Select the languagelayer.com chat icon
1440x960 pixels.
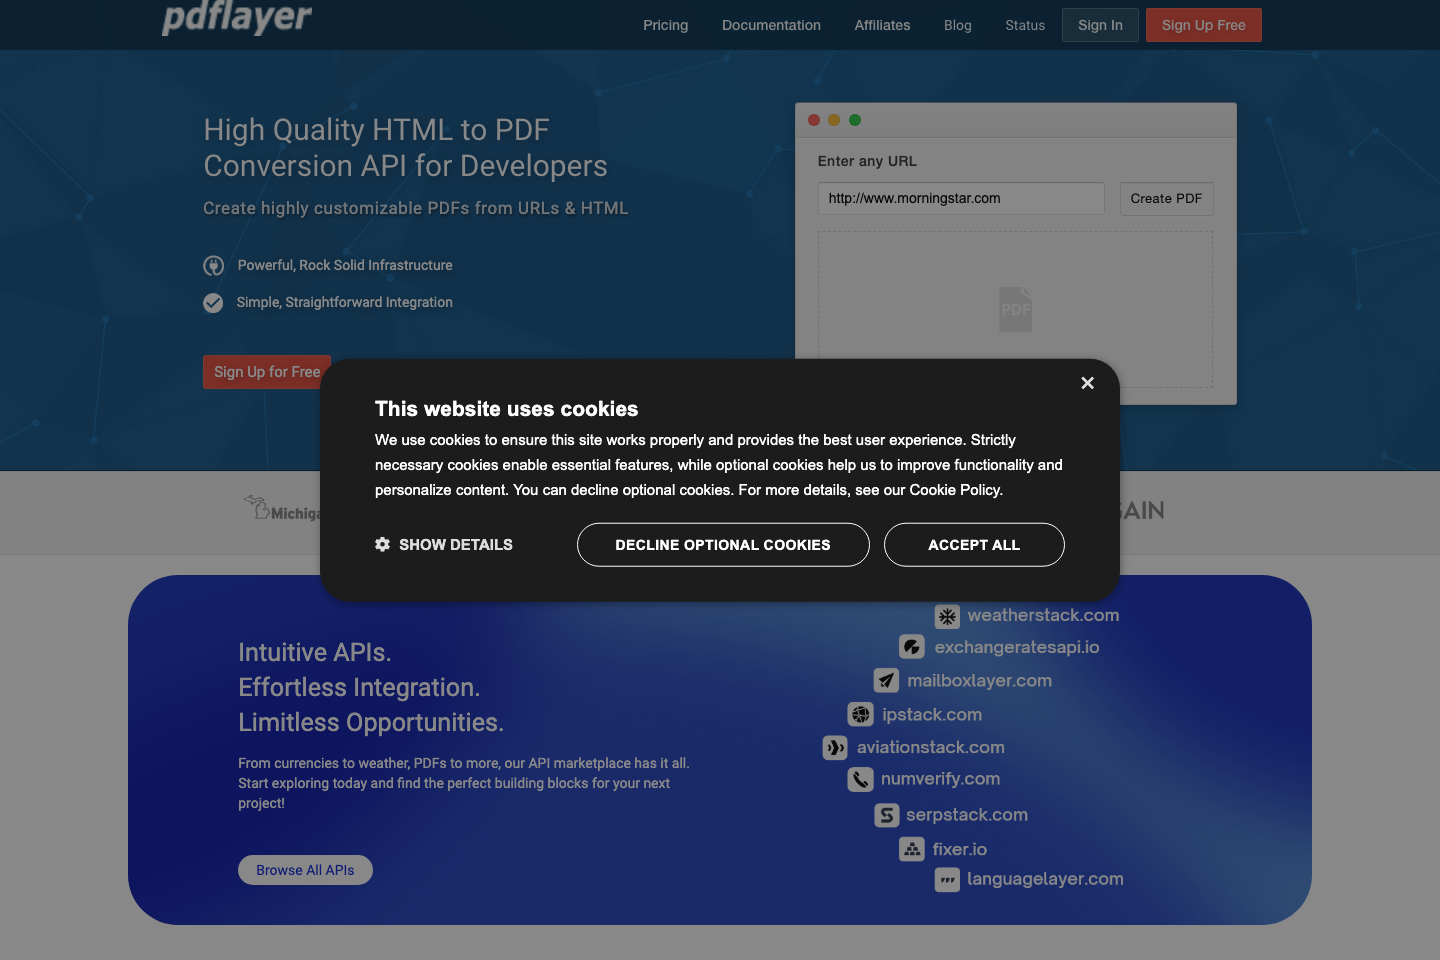947,880
